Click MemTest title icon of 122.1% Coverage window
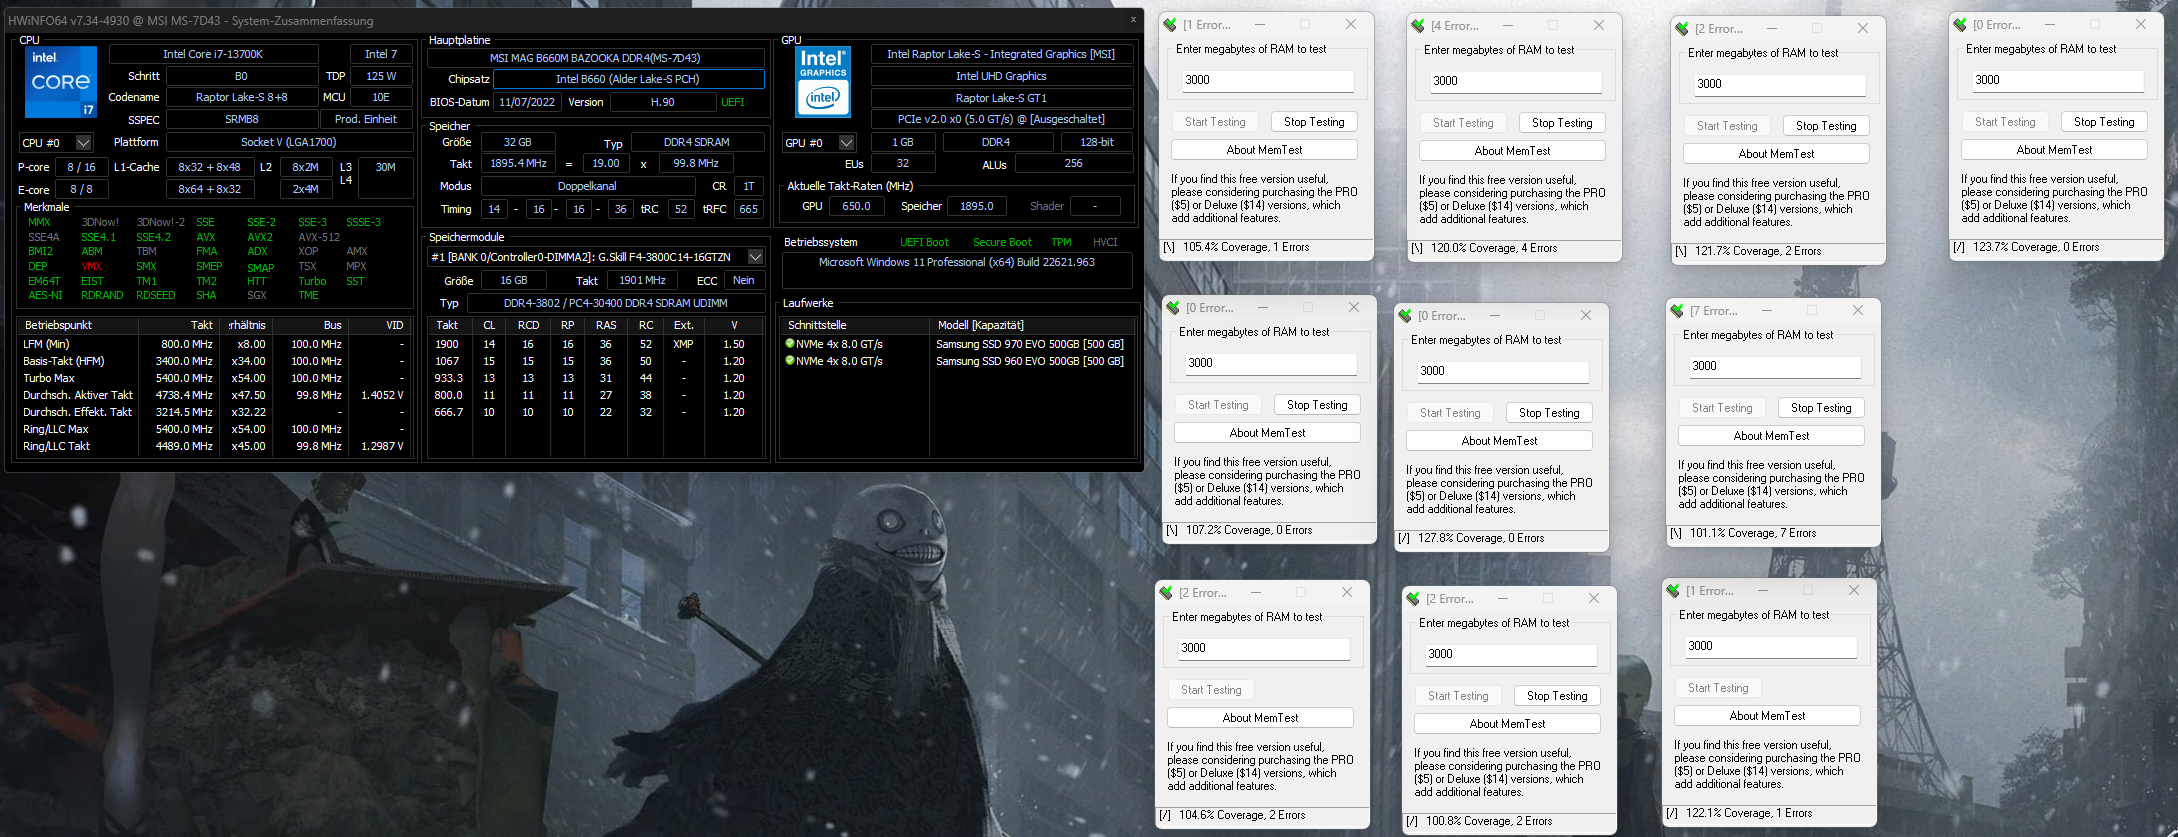 1674,591
